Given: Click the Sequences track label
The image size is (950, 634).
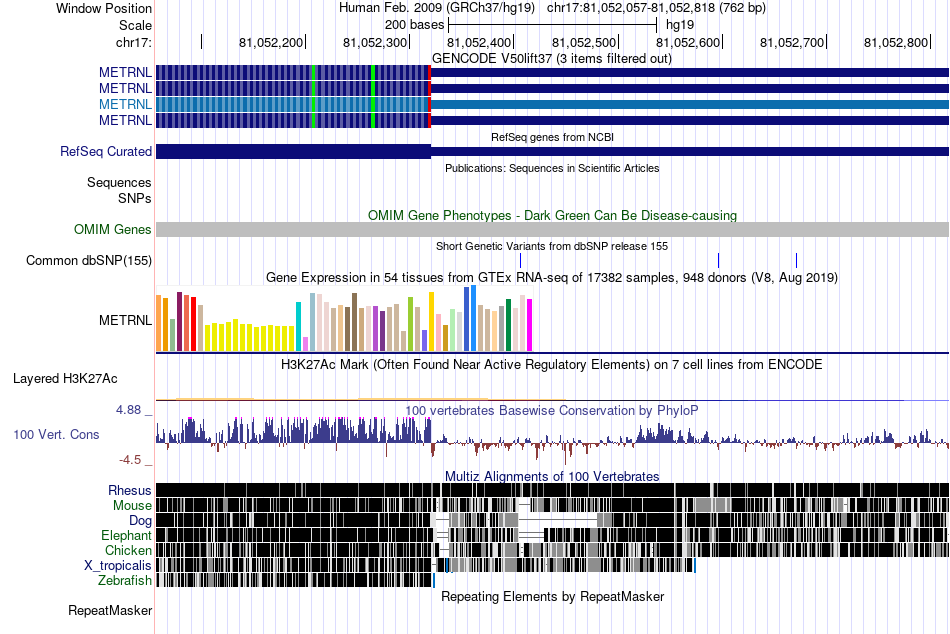Looking at the screenshot, I should coord(119,182).
